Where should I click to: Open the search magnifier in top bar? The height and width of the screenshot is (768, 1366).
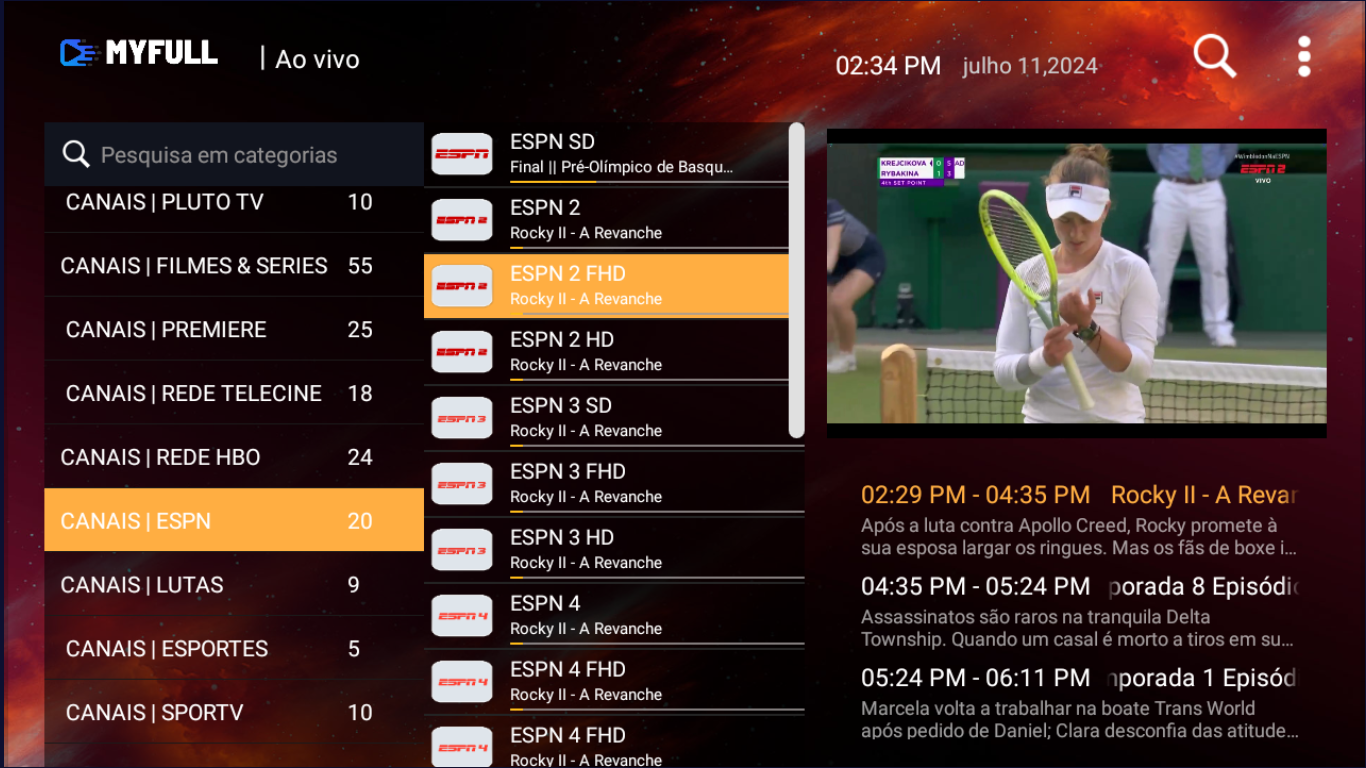click(x=1215, y=57)
